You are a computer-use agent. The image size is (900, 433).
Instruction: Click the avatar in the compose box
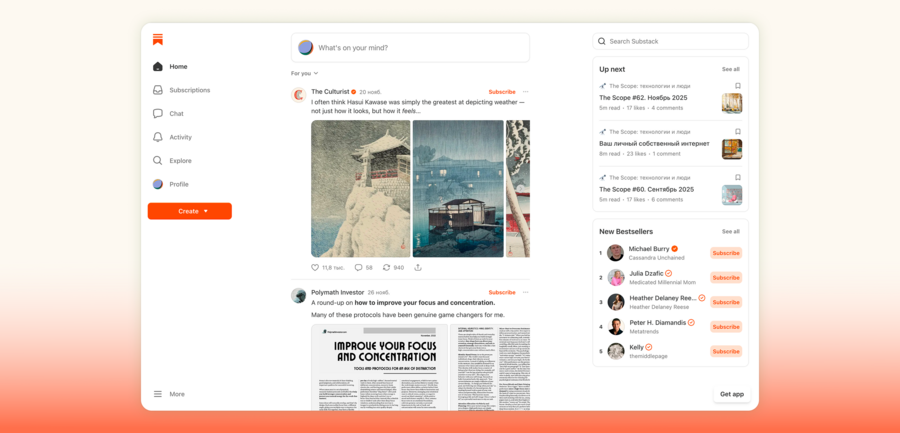[305, 48]
